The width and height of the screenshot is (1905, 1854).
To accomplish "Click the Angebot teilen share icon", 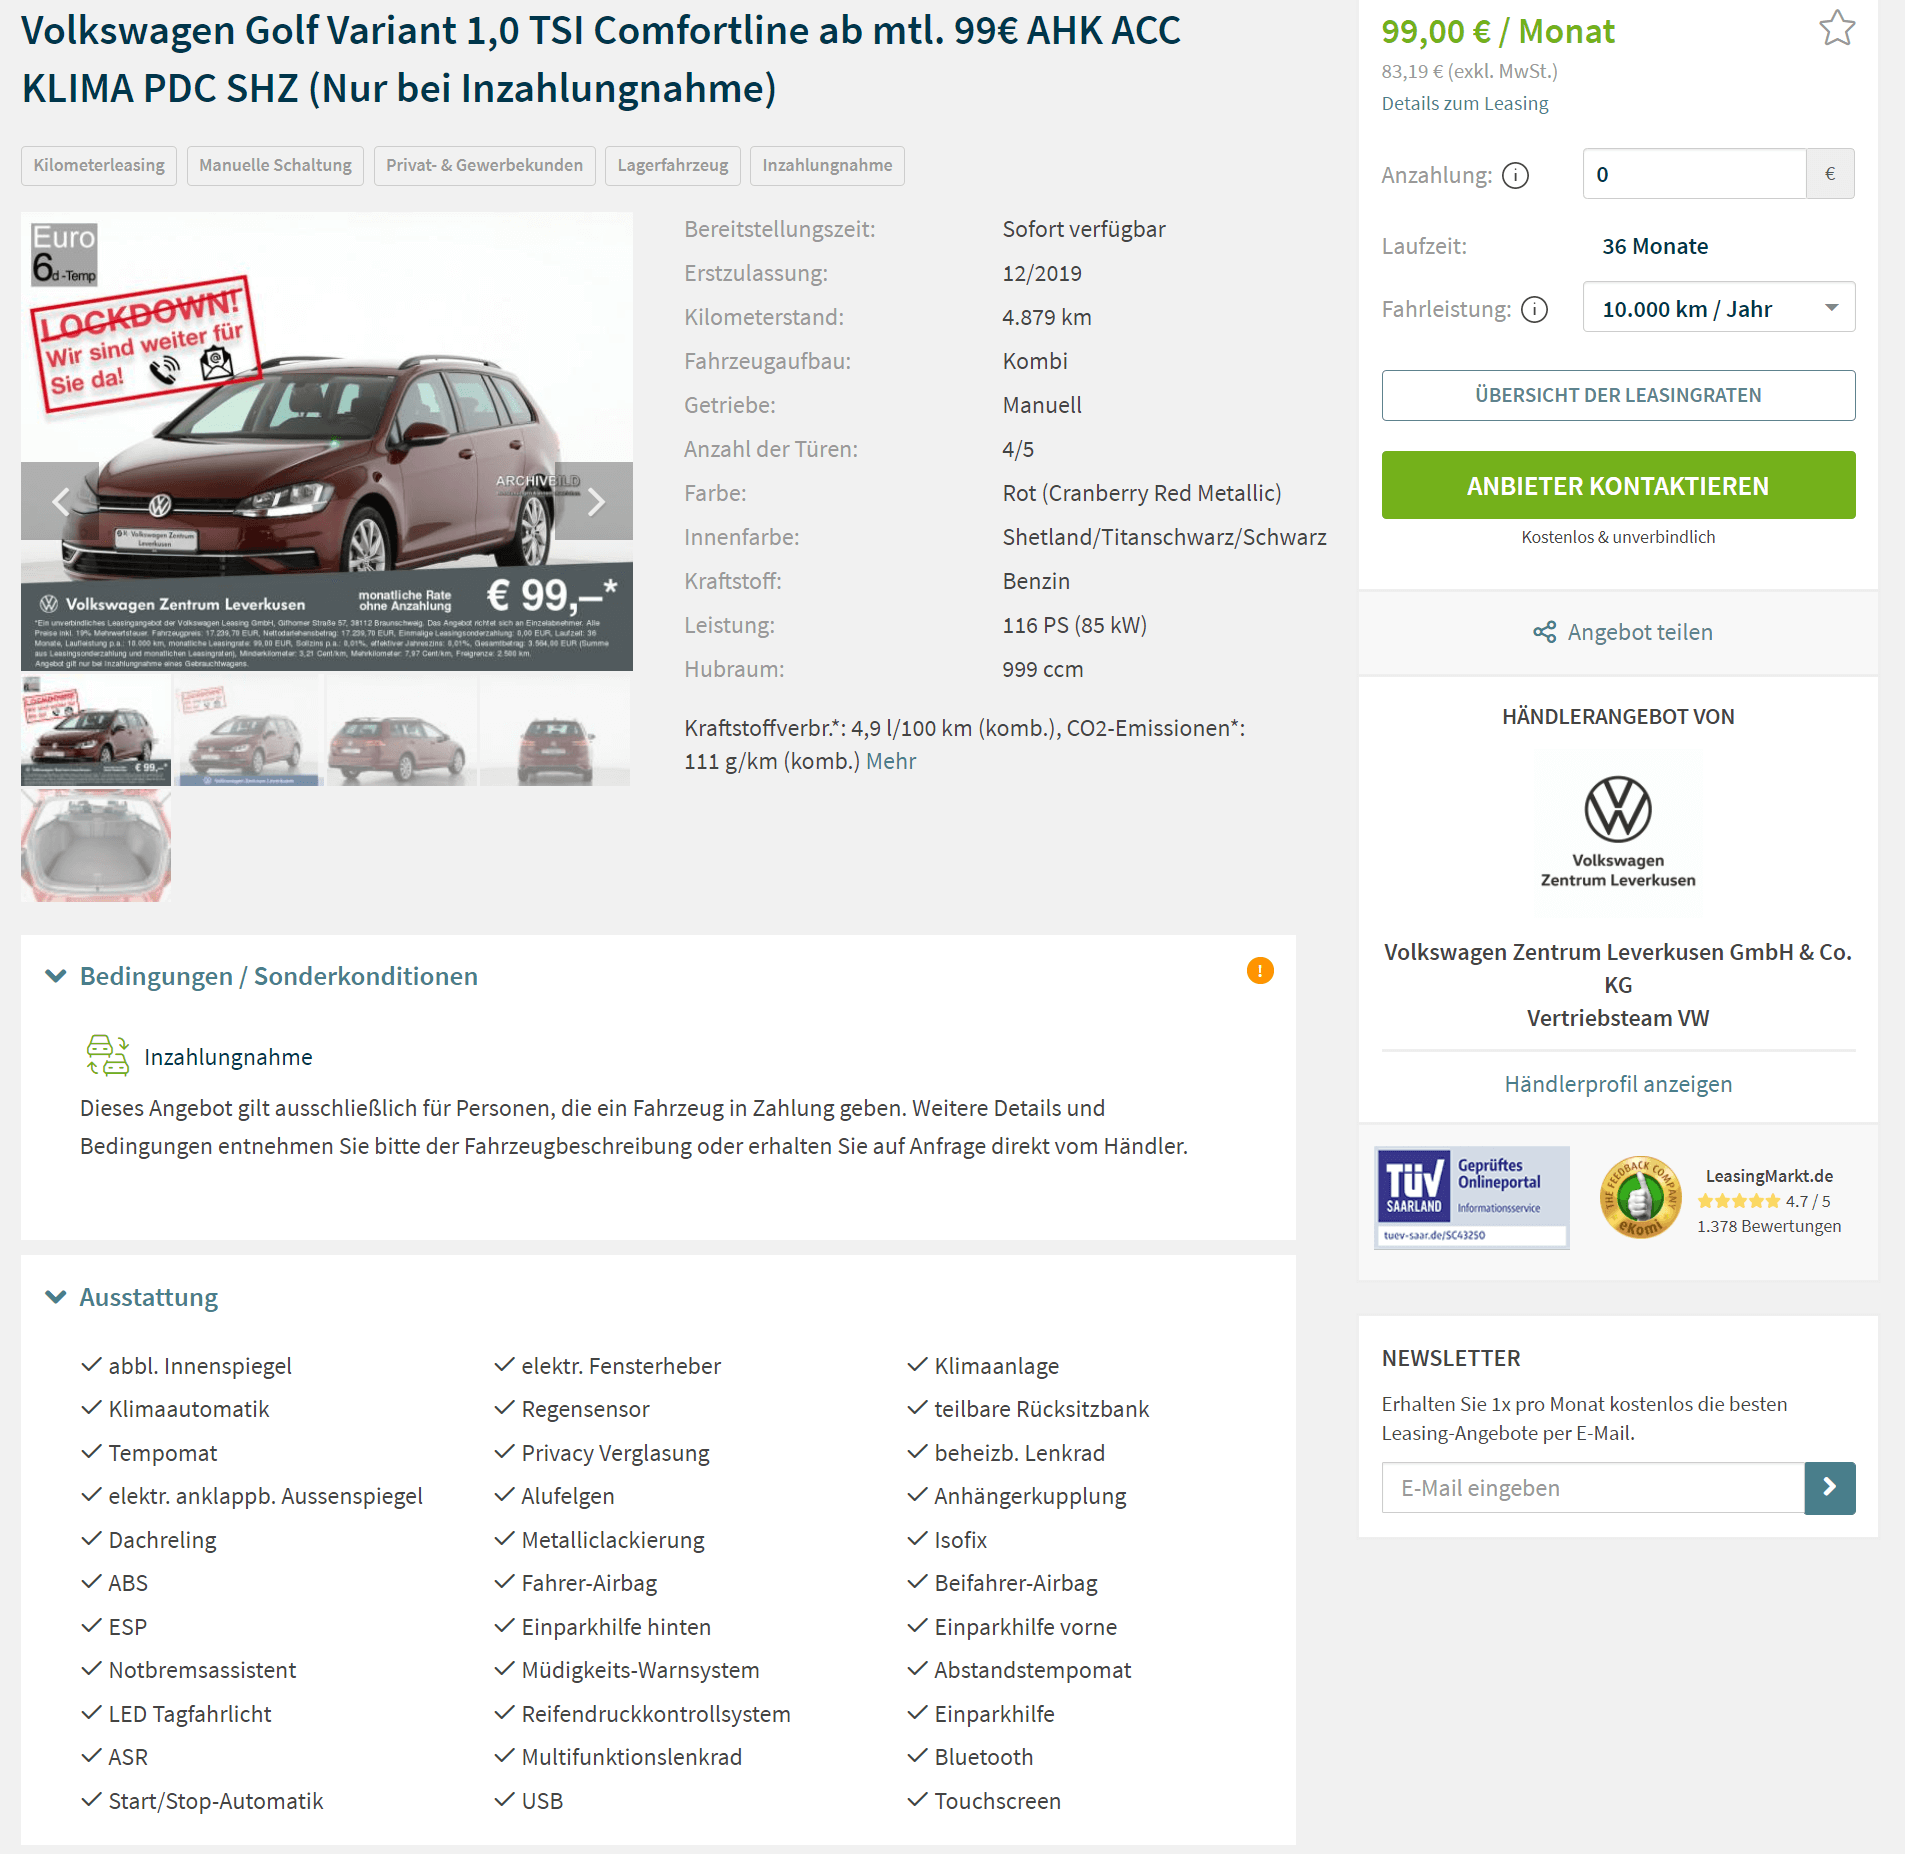I will (1544, 632).
